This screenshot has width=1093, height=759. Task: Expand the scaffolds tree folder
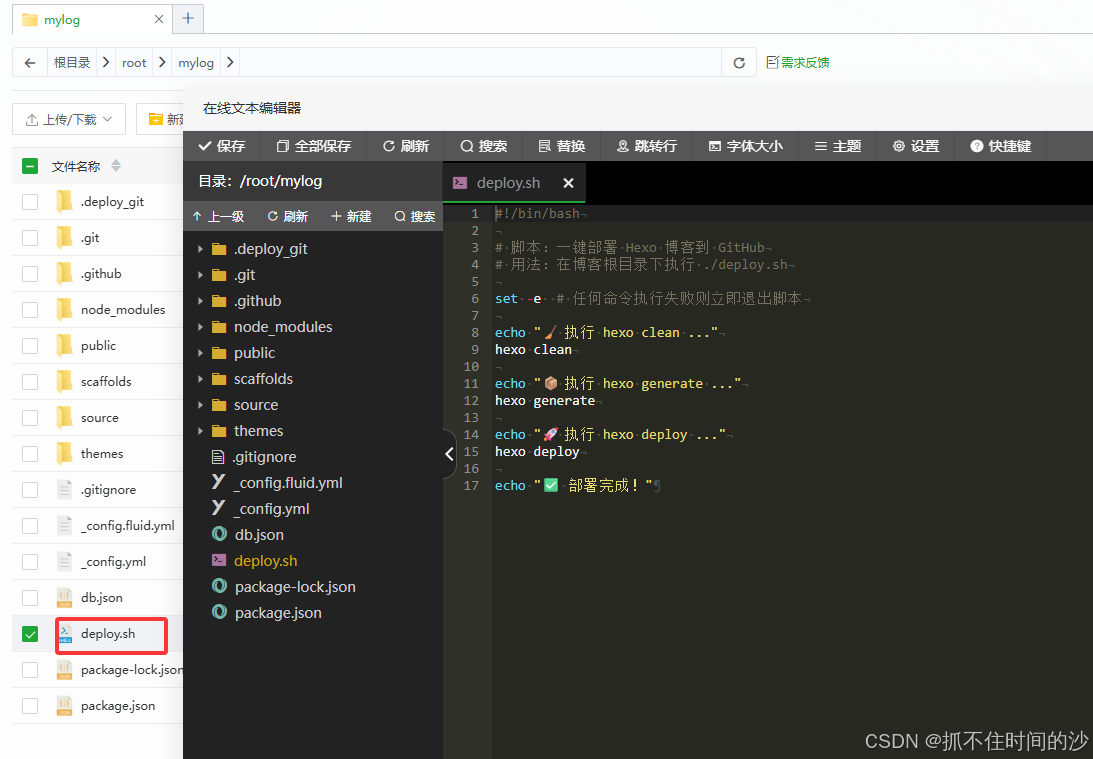200,379
